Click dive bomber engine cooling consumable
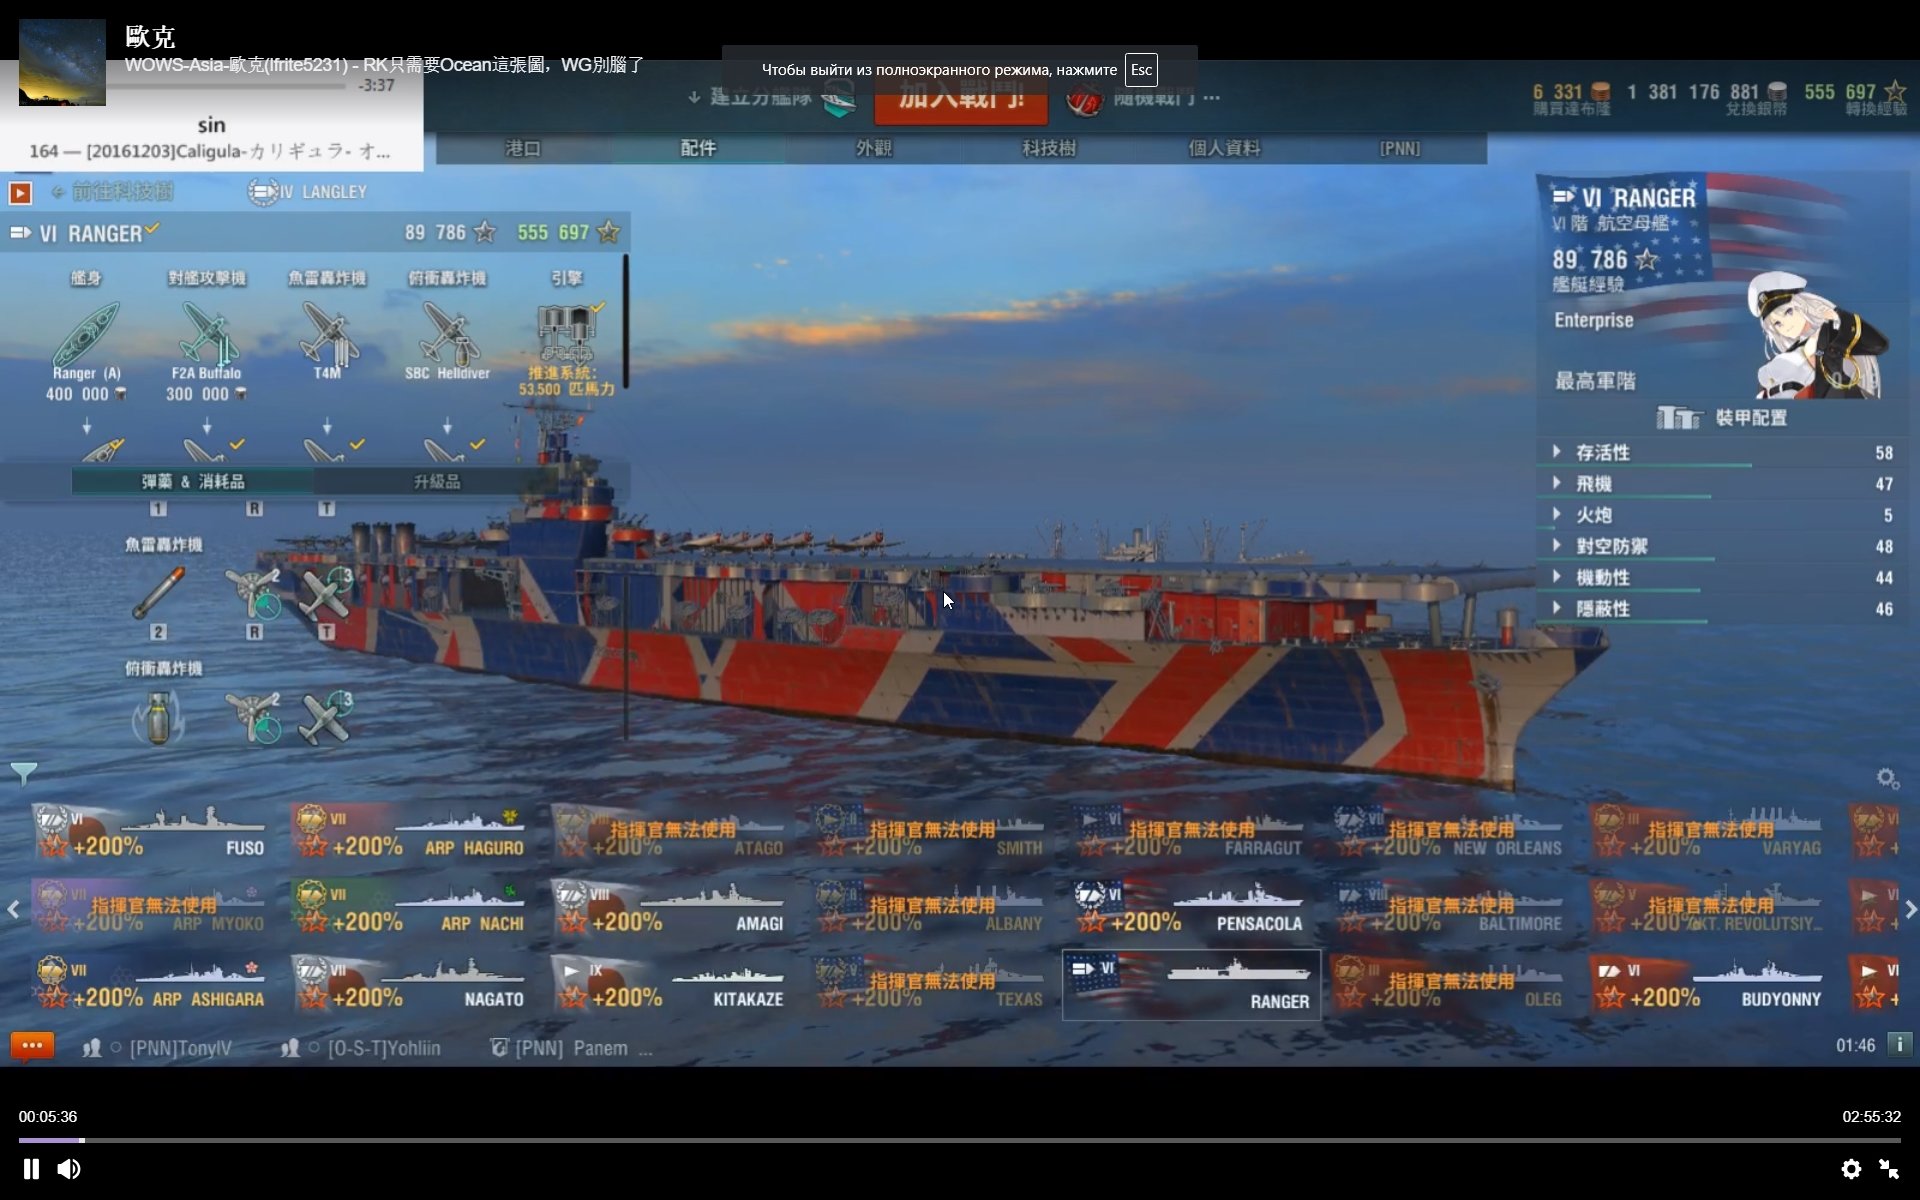The height and width of the screenshot is (1200, 1920). [254, 717]
